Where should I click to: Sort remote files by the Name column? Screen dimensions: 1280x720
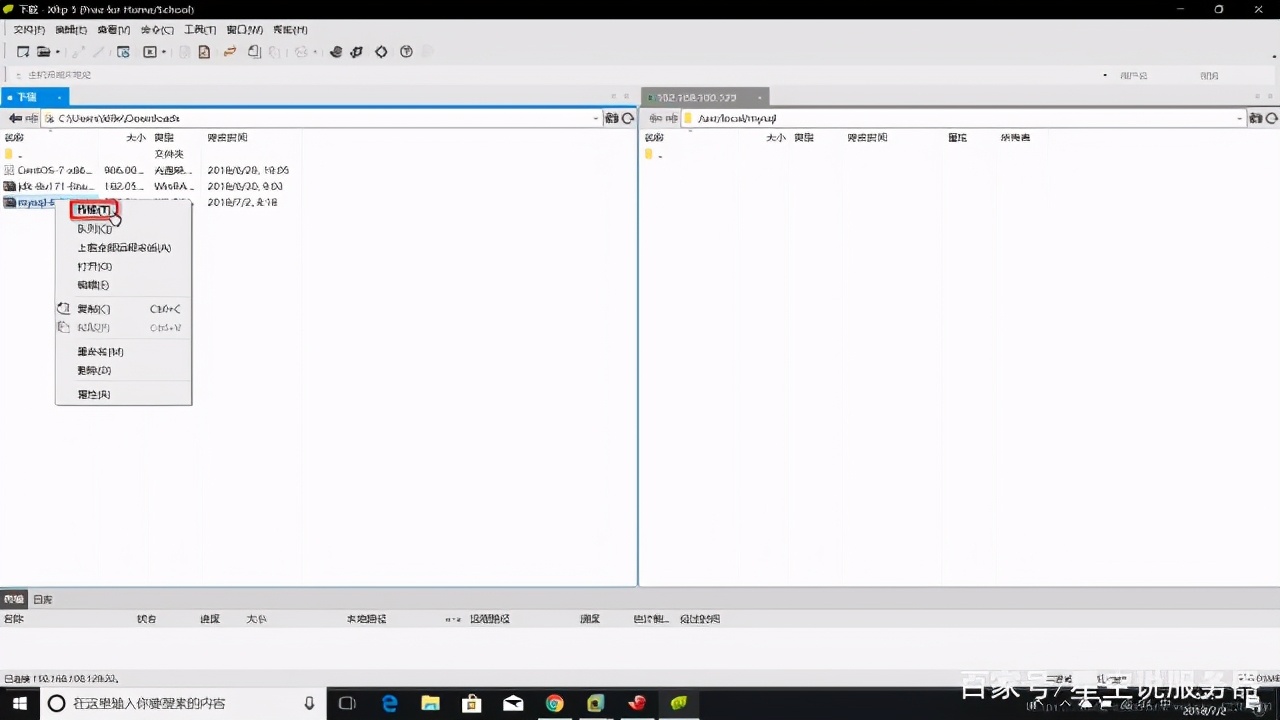click(654, 137)
